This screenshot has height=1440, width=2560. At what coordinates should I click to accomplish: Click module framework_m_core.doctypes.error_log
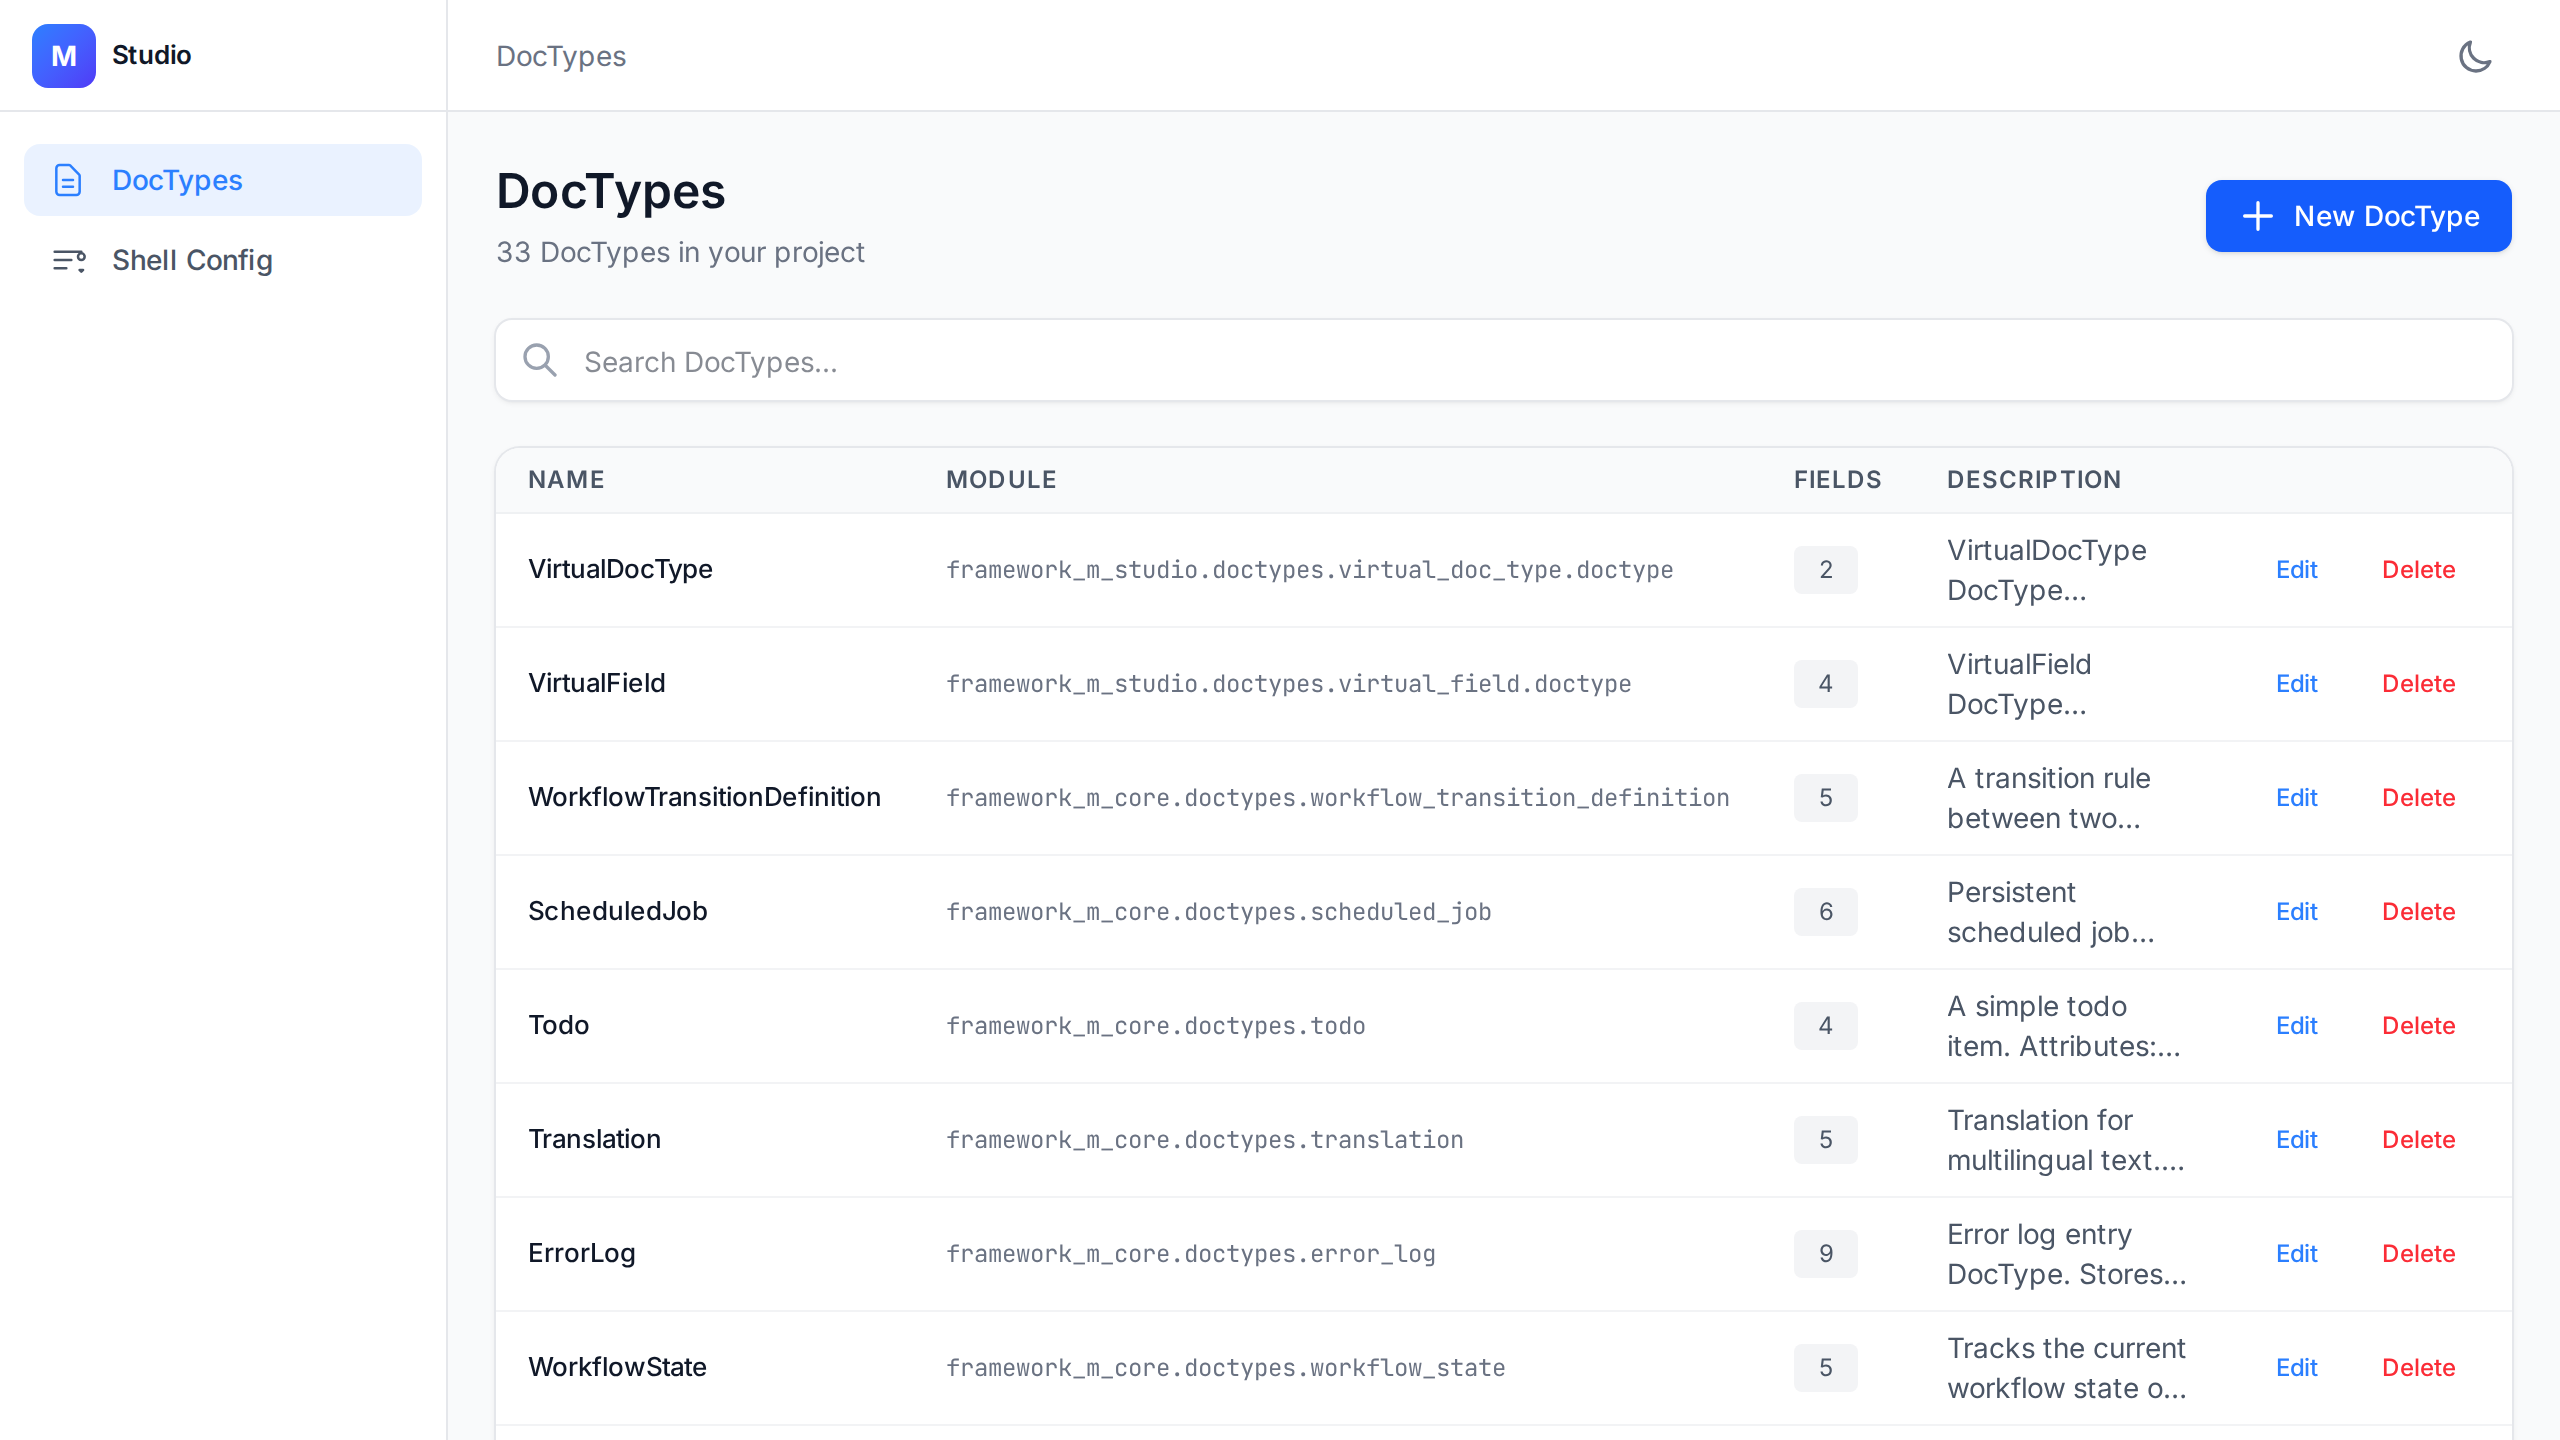(x=1190, y=1254)
